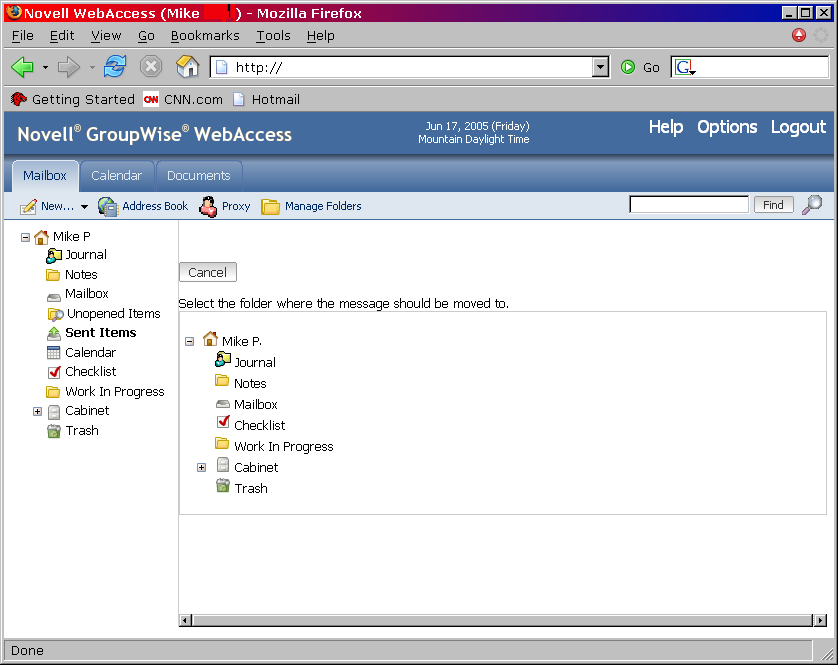Open the Forward button history dropdown
The width and height of the screenshot is (838, 665).
click(x=92, y=67)
